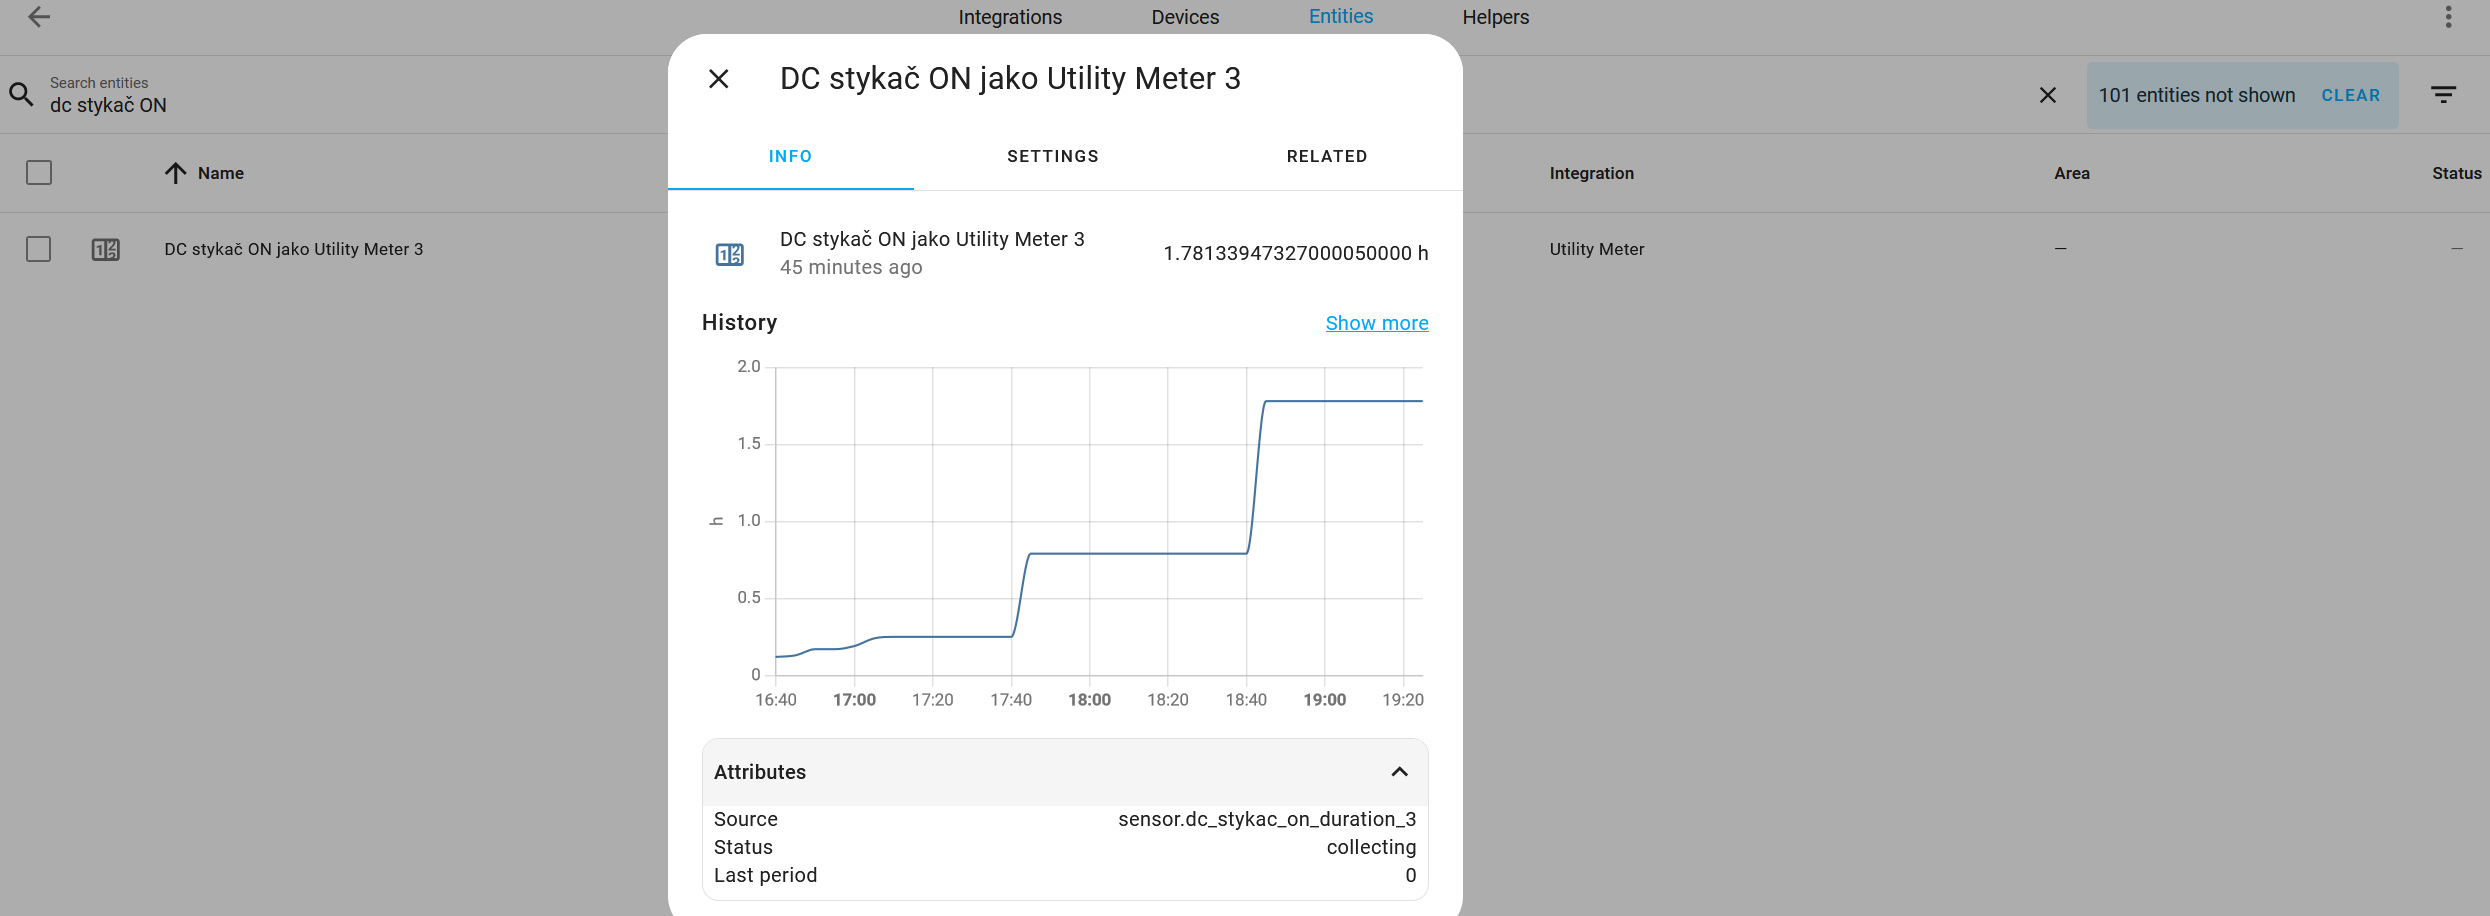Image resolution: width=2490 pixels, height=916 pixels.
Task: Click the 1.78133947327 h state value
Action: 1295,253
